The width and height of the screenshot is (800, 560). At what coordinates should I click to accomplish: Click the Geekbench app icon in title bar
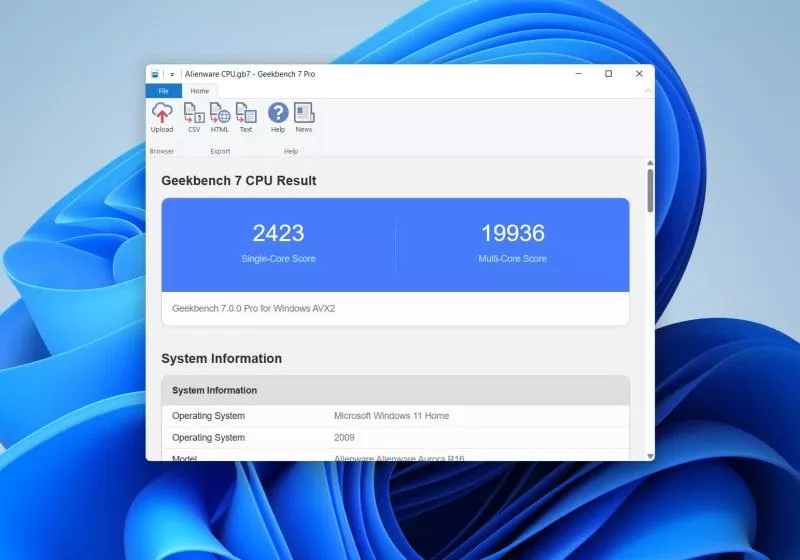(155, 74)
